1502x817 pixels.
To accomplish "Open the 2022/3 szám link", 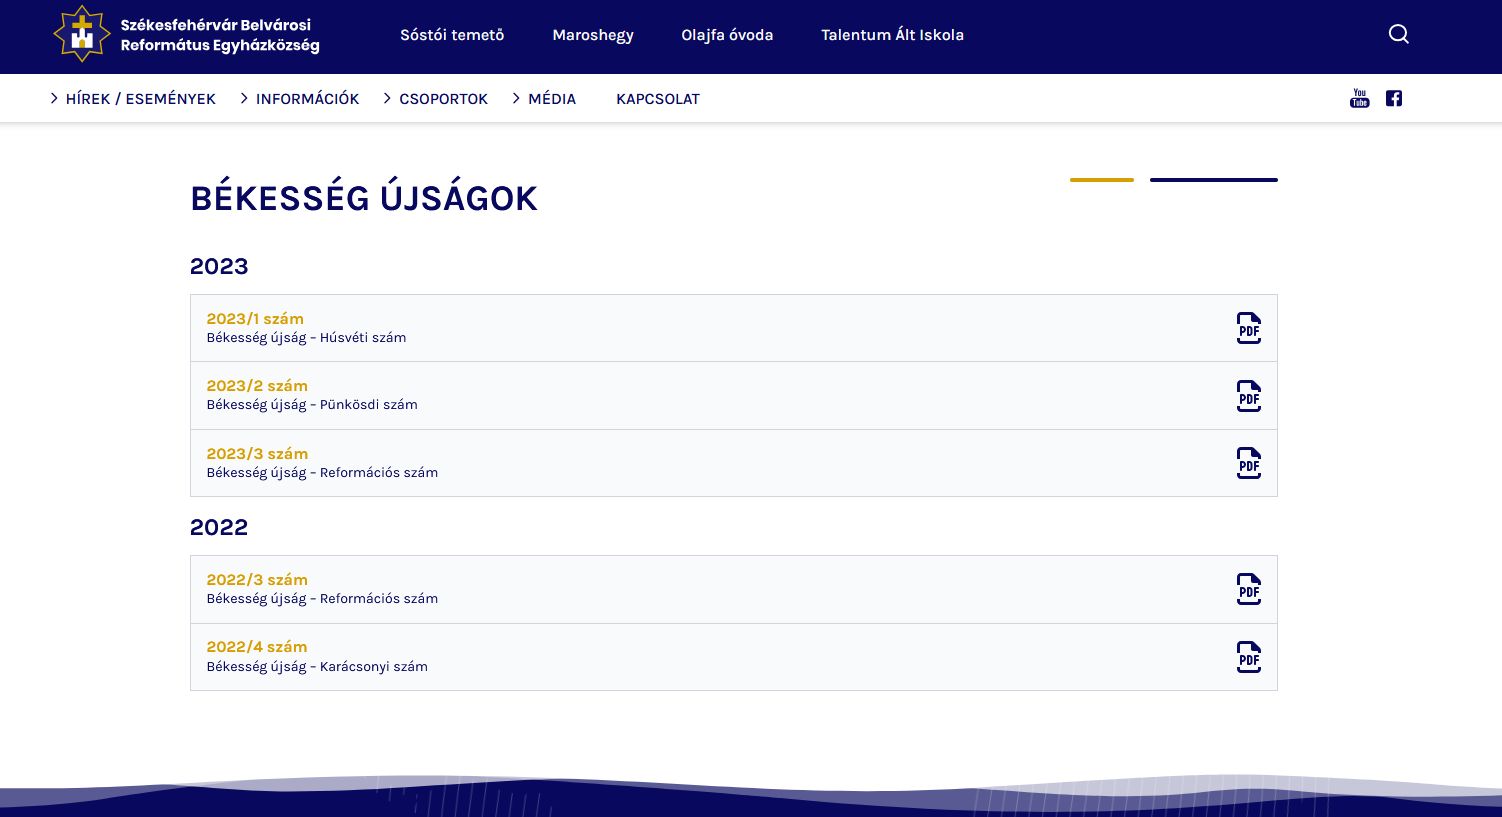I will click(257, 580).
